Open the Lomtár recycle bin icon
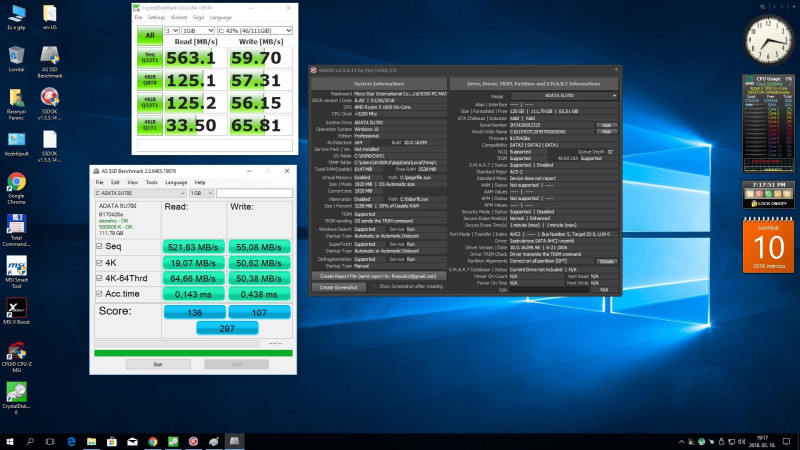 click(x=16, y=59)
